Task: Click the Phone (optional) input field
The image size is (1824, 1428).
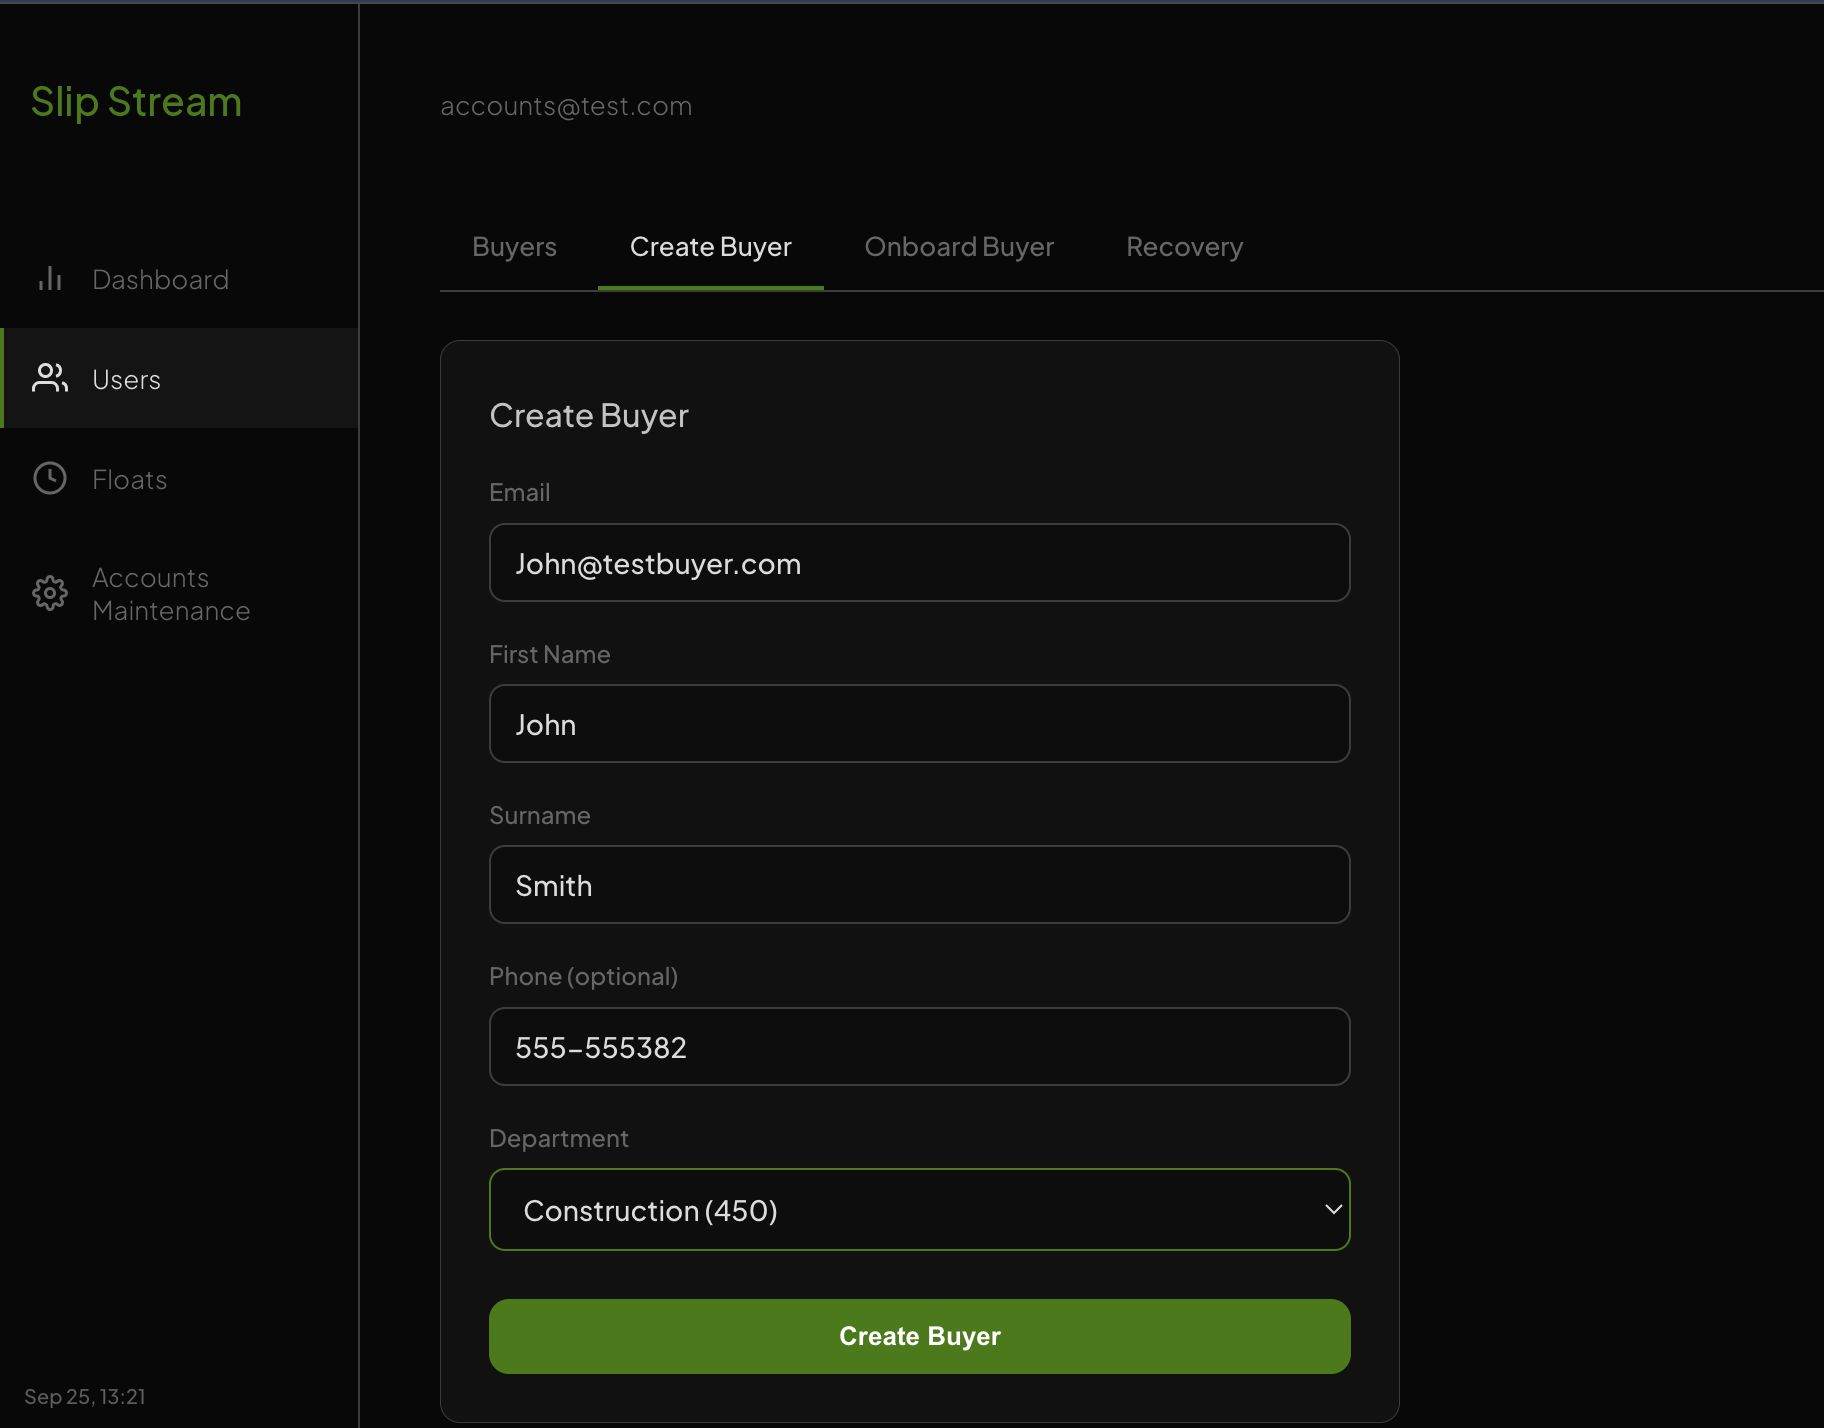Action: coord(920,1047)
